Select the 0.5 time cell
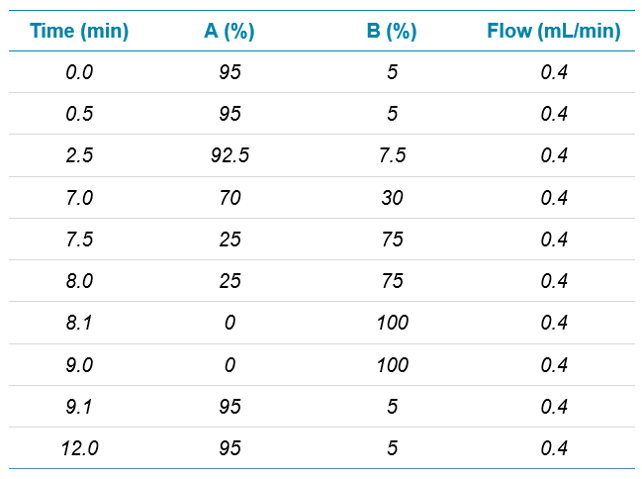 coord(79,114)
